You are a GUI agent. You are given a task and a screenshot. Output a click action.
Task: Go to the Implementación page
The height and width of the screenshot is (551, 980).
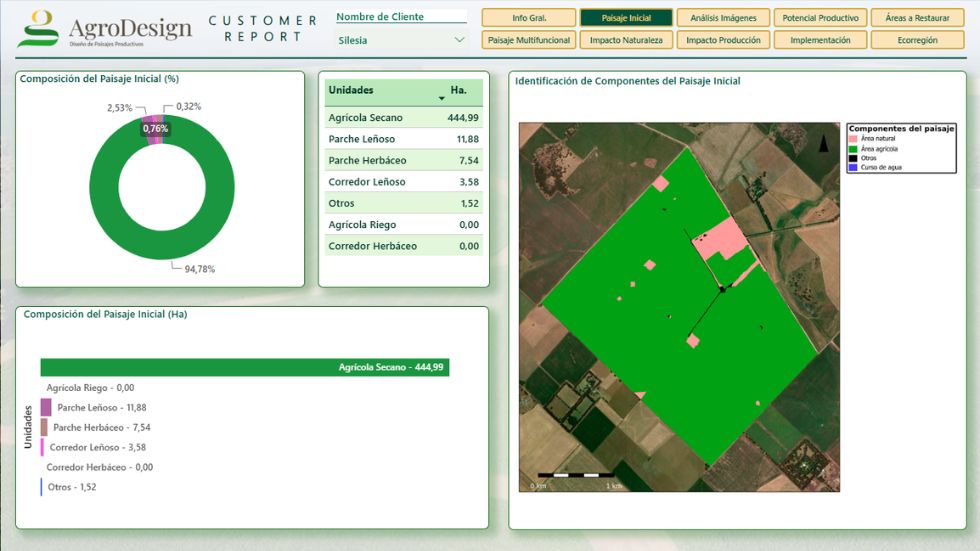820,40
